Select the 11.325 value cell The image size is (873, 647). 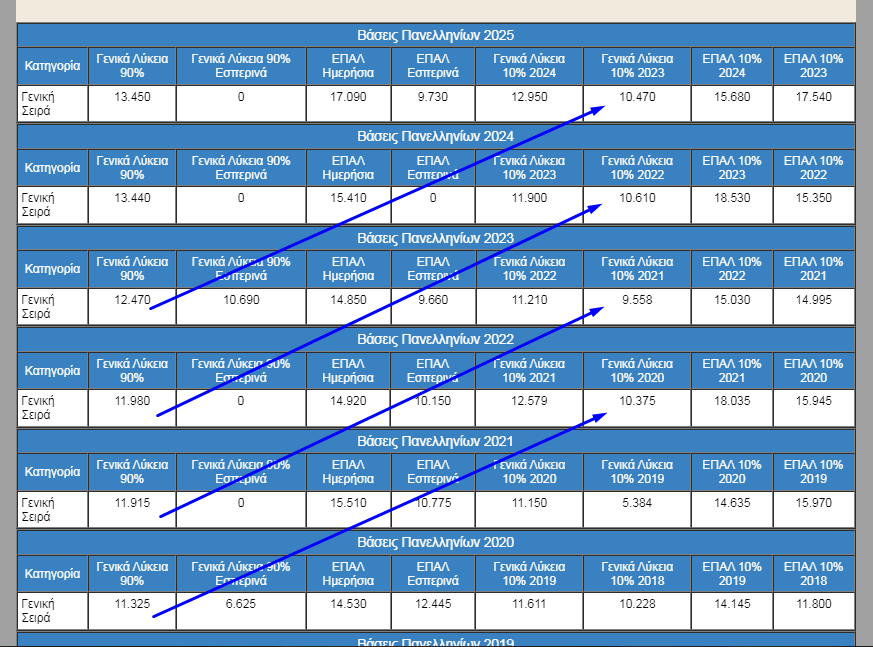(x=132, y=604)
